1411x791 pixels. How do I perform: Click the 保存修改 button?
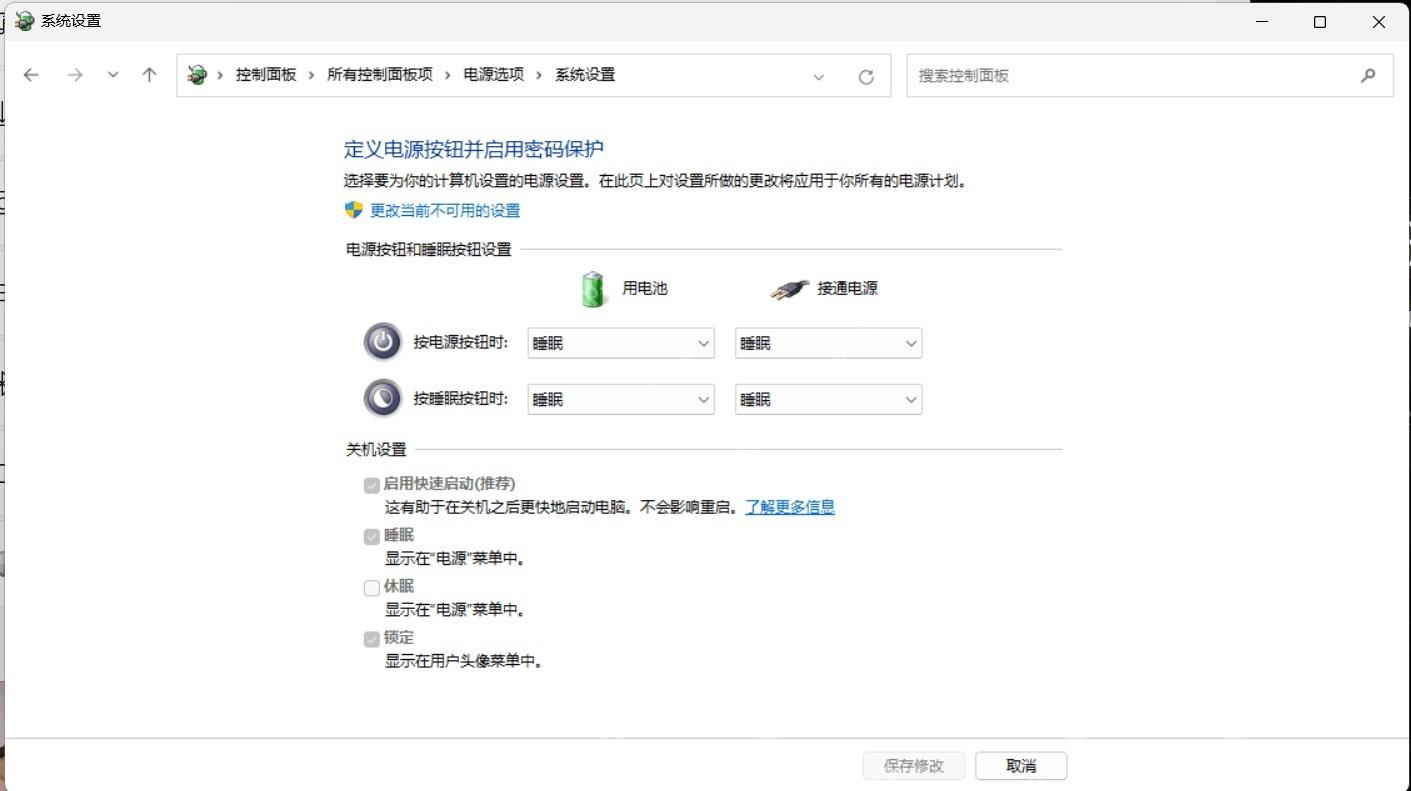914,766
